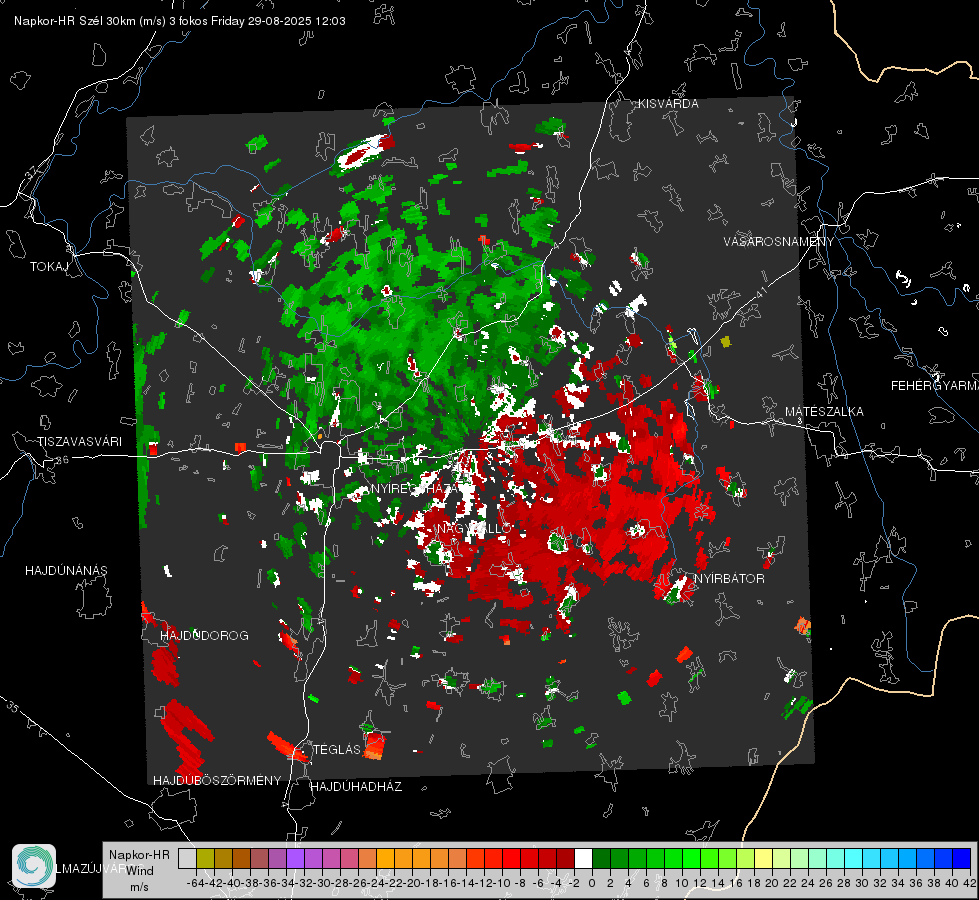Click the legend title 'Napkor-HR'
Screen dimensions: 979x900
139,855
